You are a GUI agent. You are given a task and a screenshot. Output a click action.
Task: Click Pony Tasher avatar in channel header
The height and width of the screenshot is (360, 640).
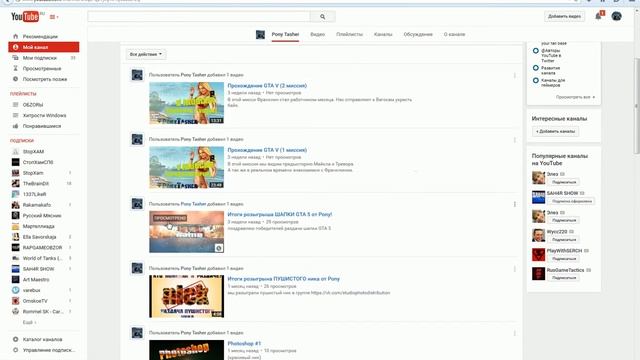[260, 35]
